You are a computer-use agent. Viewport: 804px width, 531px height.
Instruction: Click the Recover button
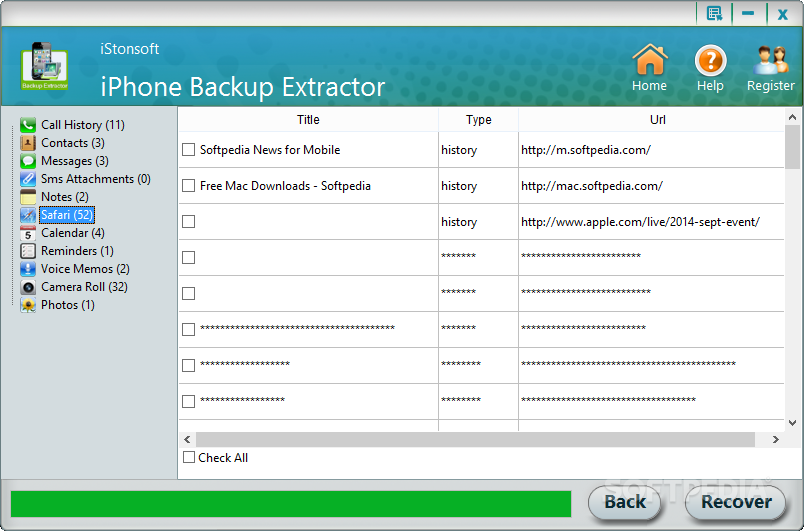click(x=736, y=502)
